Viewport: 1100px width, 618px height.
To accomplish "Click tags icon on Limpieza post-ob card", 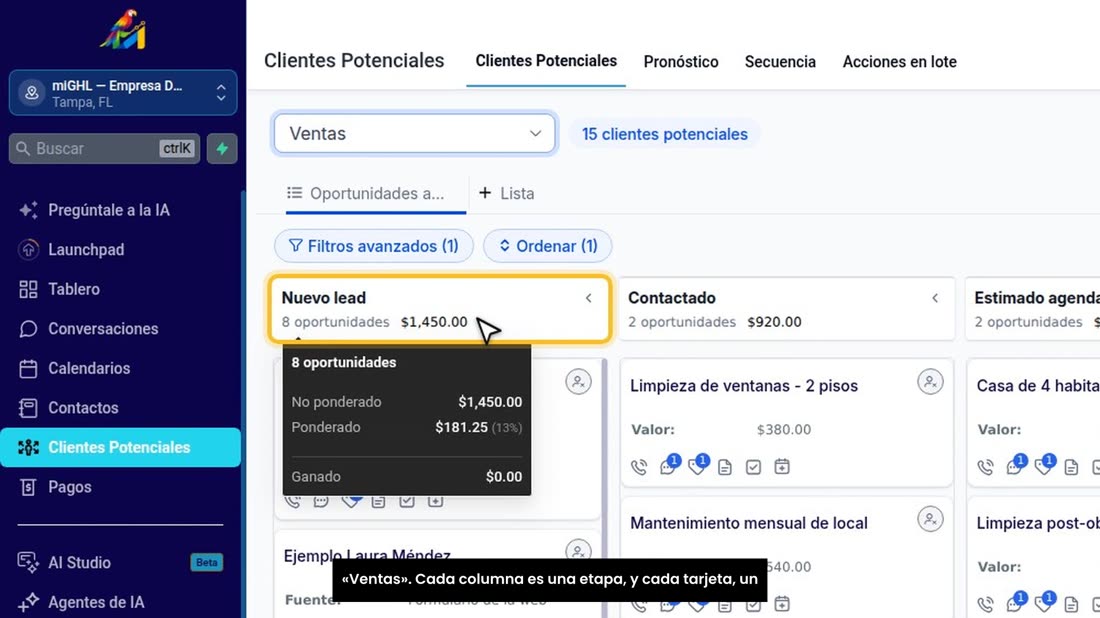I will (x=1044, y=603).
